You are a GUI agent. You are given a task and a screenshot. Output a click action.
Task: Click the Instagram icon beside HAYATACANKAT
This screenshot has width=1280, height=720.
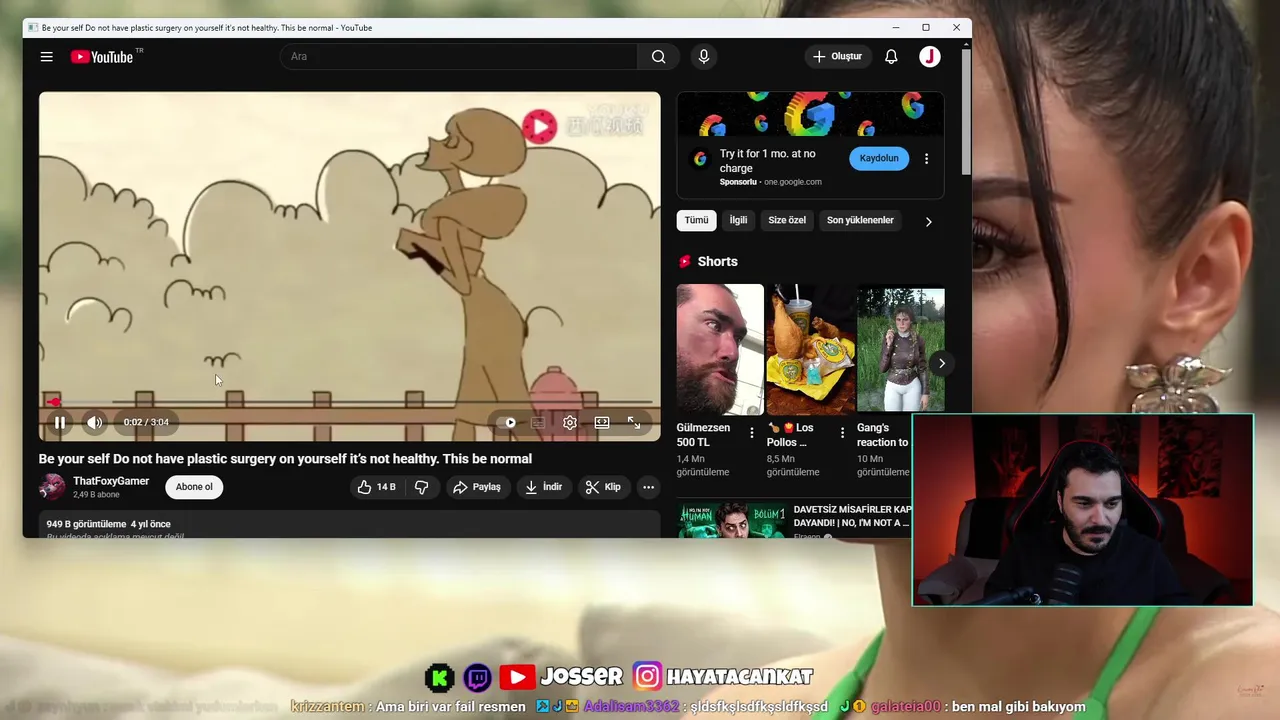(x=647, y=677)
